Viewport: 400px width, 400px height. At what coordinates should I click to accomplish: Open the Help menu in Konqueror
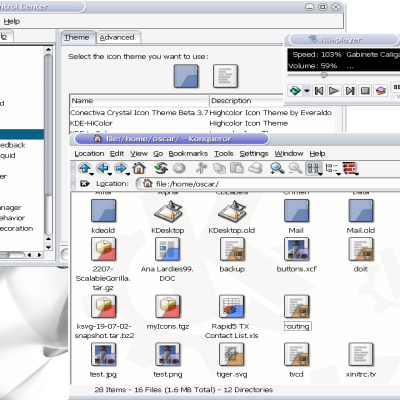317,153
